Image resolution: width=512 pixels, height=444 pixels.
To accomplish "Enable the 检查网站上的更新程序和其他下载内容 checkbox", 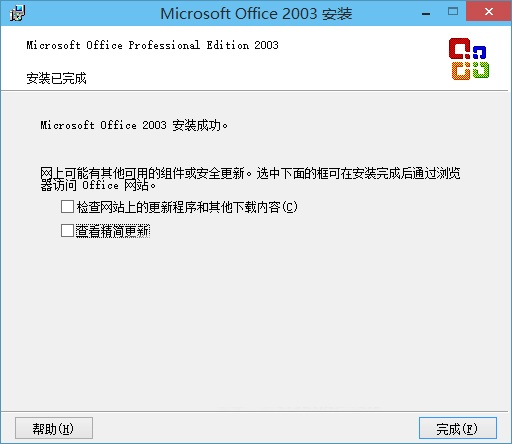I will point(67,207).
